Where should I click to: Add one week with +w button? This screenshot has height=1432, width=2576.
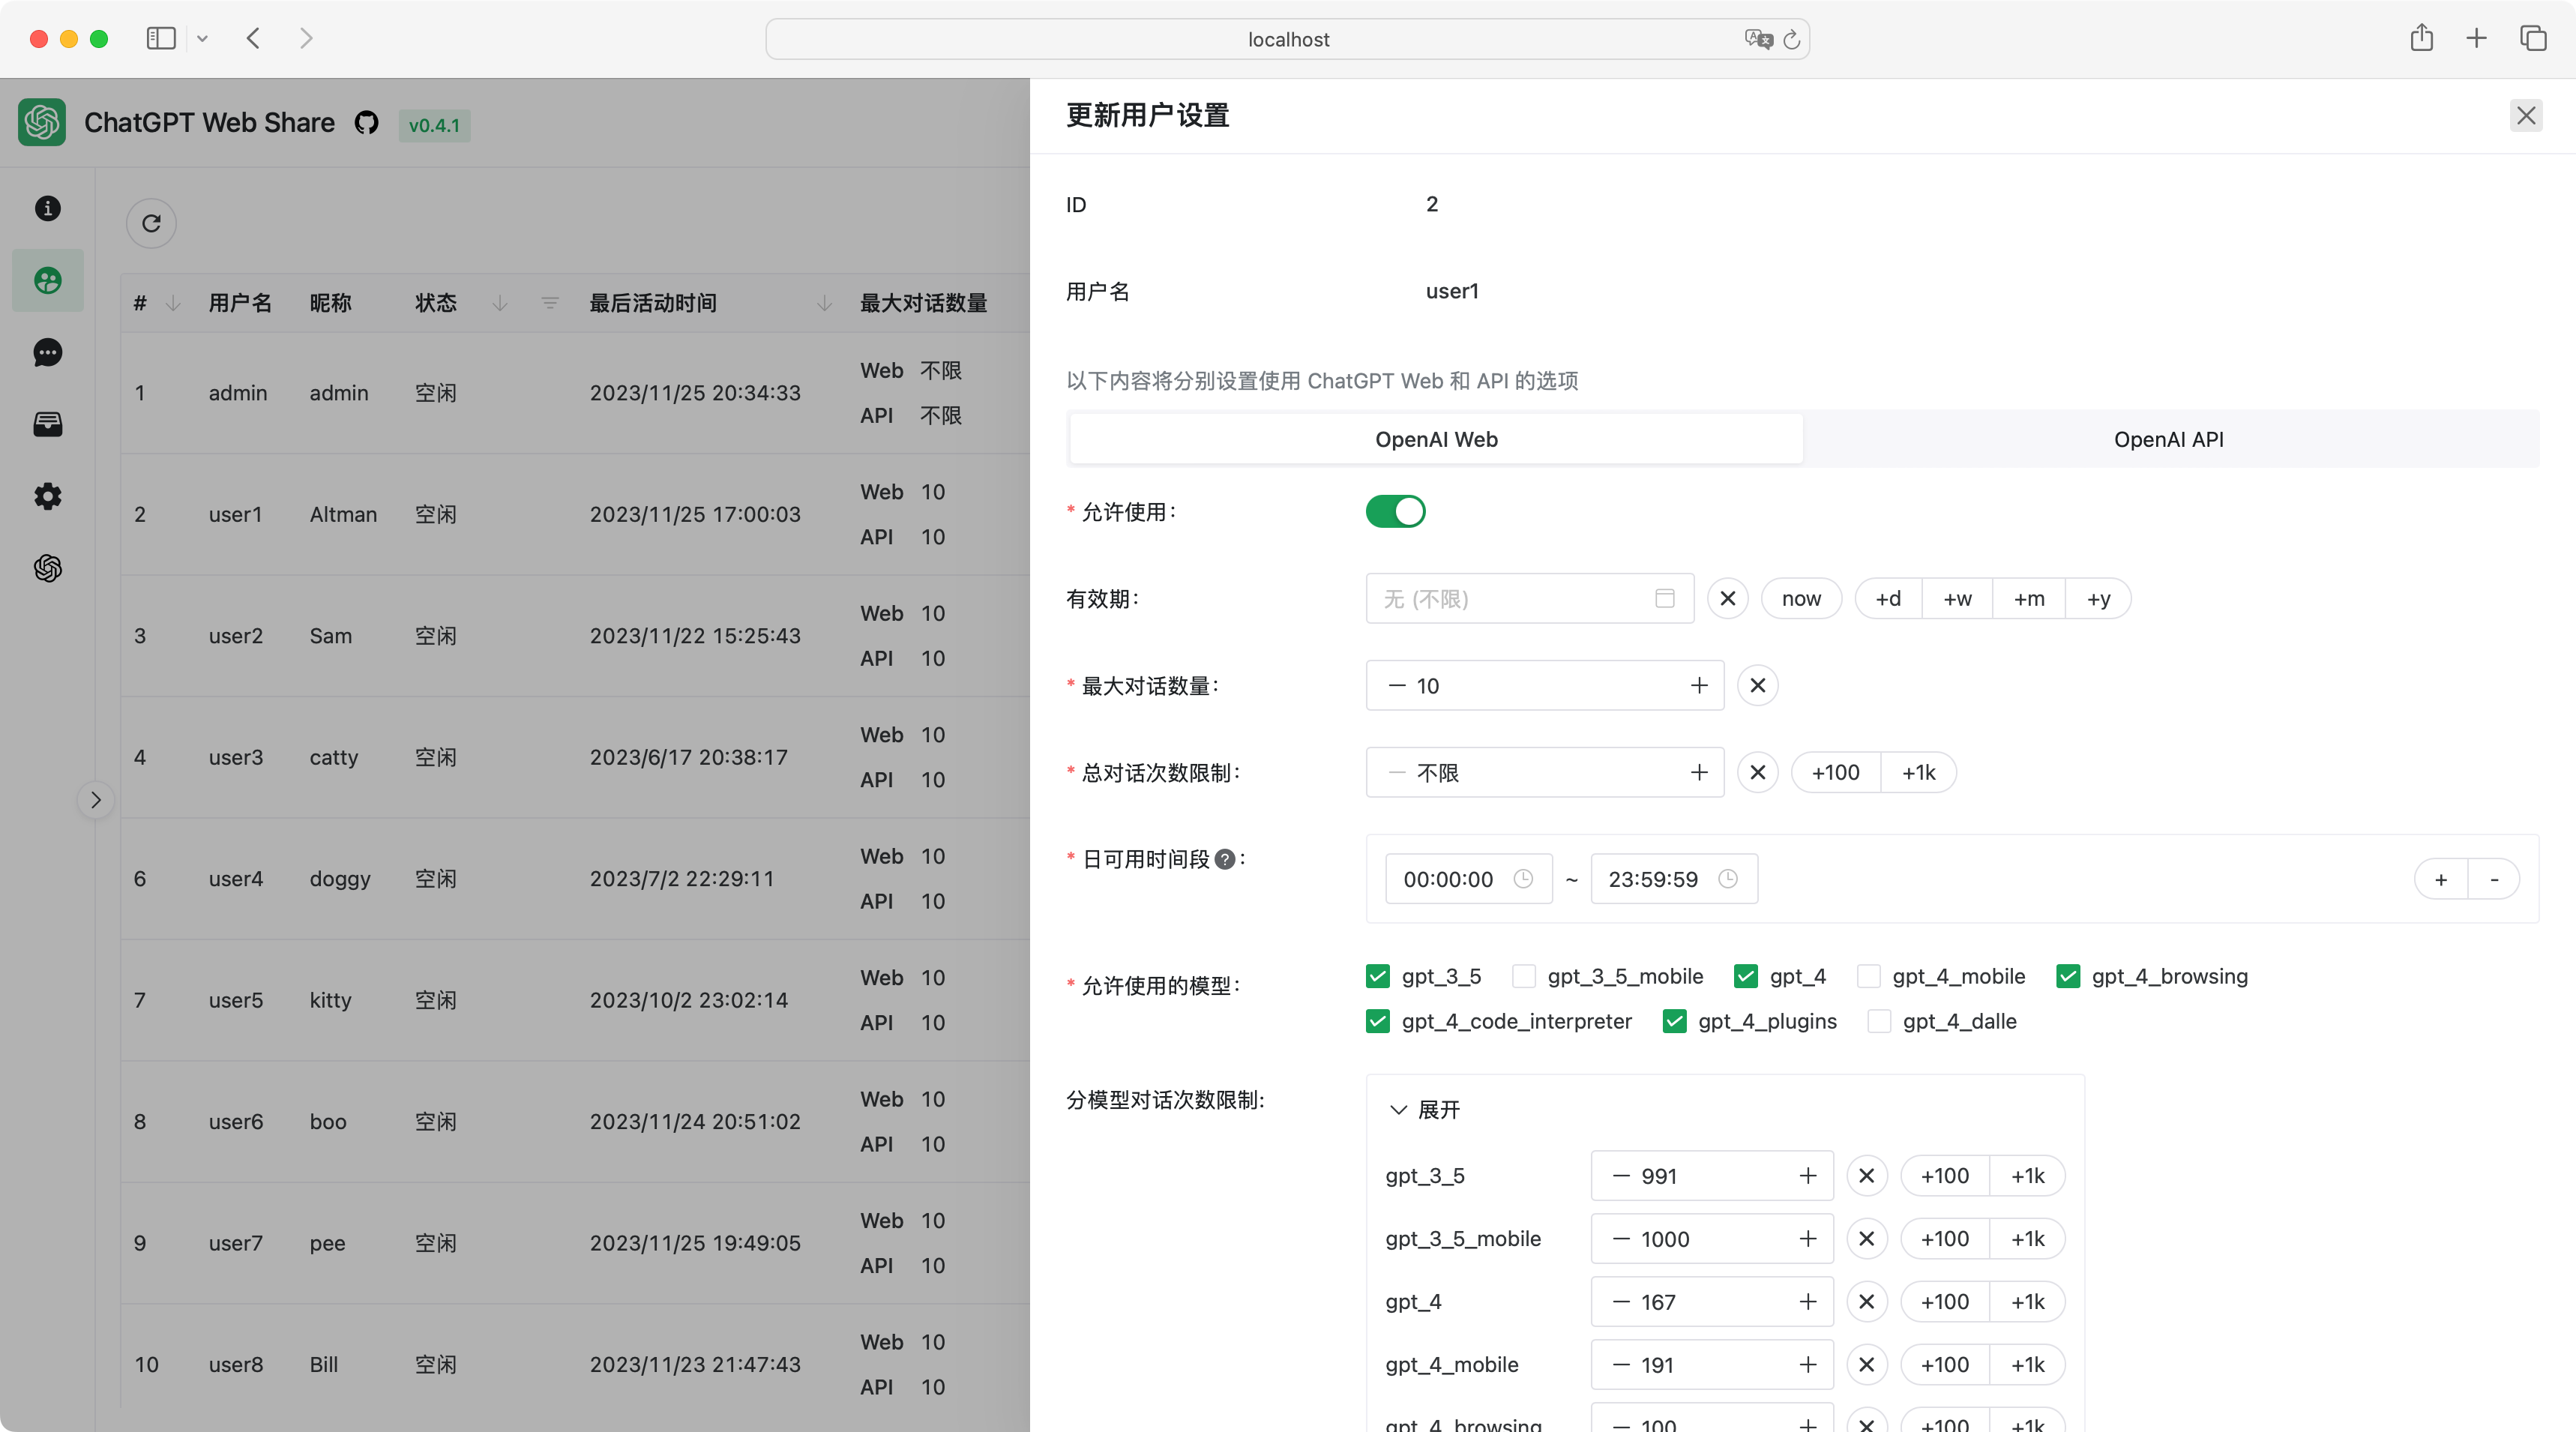tap(1956, 598)
